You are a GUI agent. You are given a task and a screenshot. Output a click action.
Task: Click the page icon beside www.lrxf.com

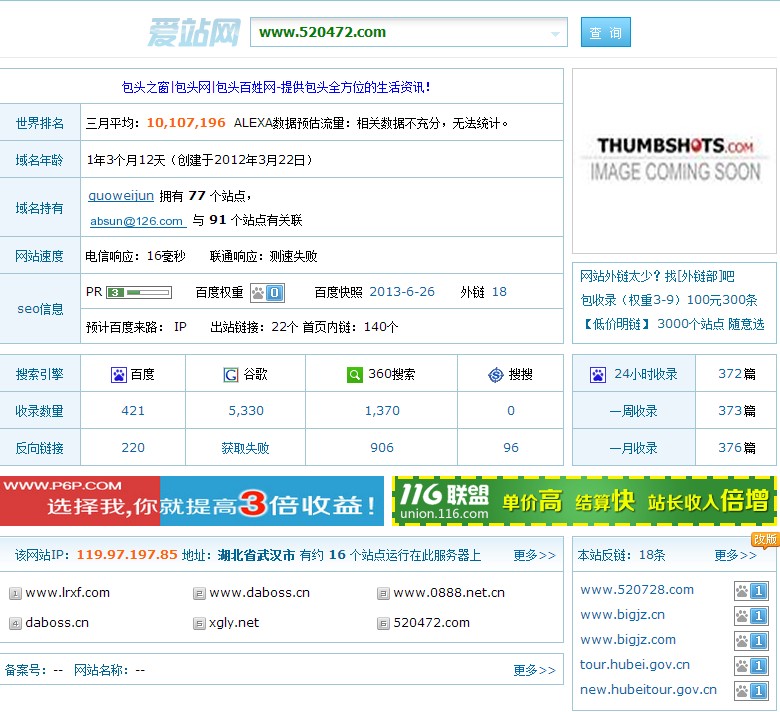15,594
